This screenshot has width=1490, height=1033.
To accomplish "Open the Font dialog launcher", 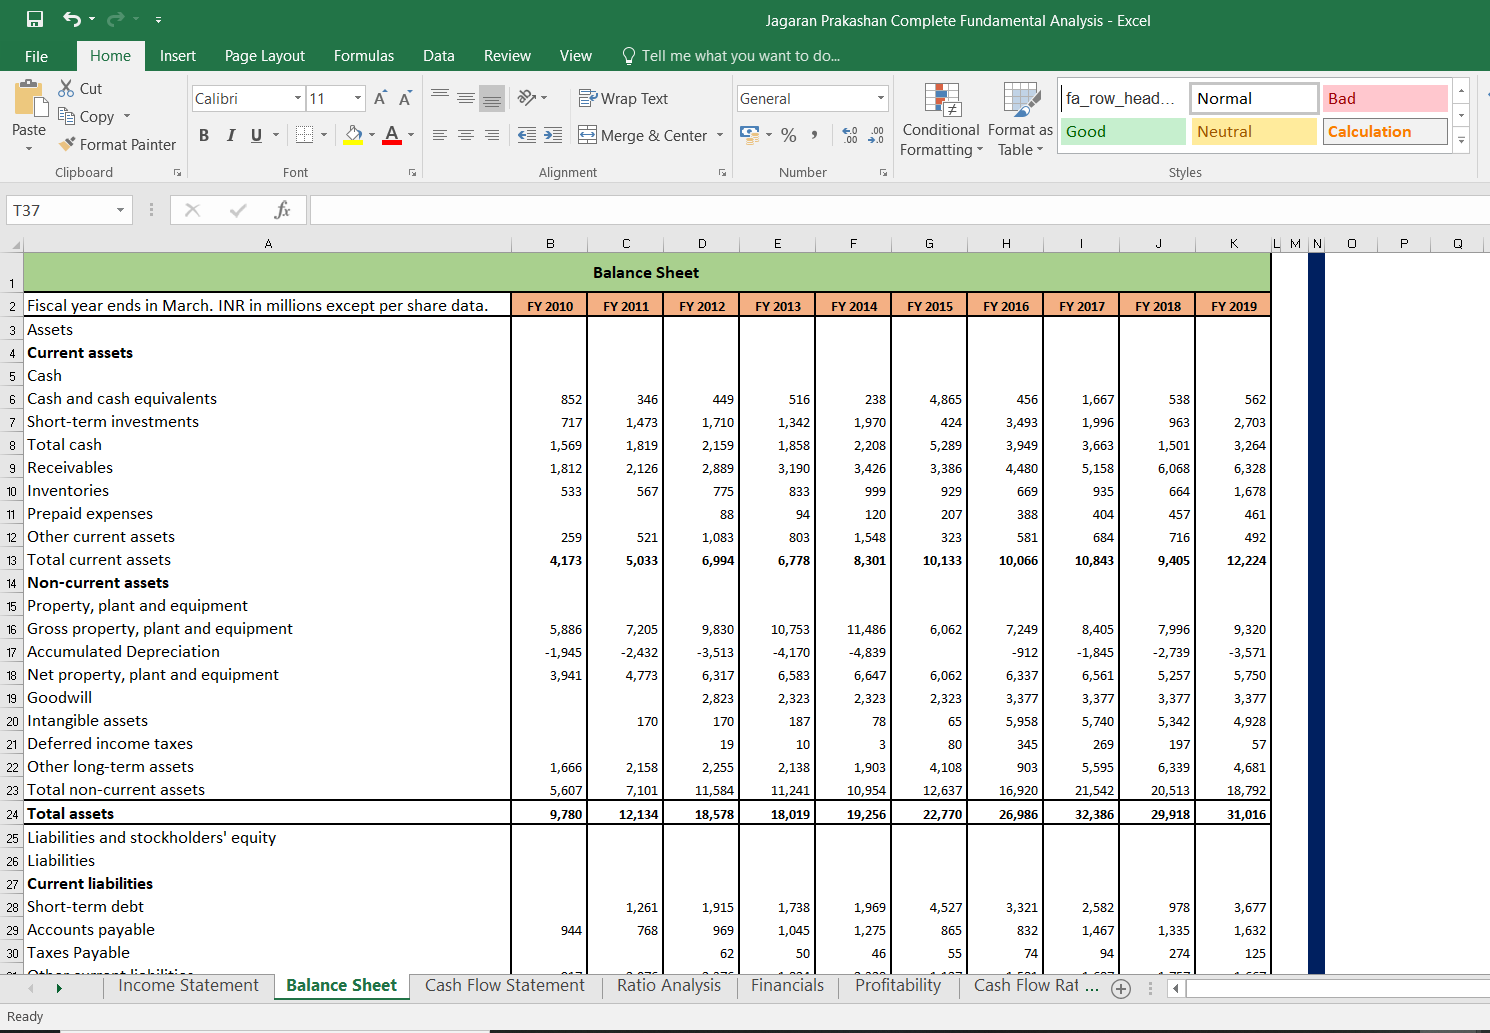I will (x=412, y=173).
